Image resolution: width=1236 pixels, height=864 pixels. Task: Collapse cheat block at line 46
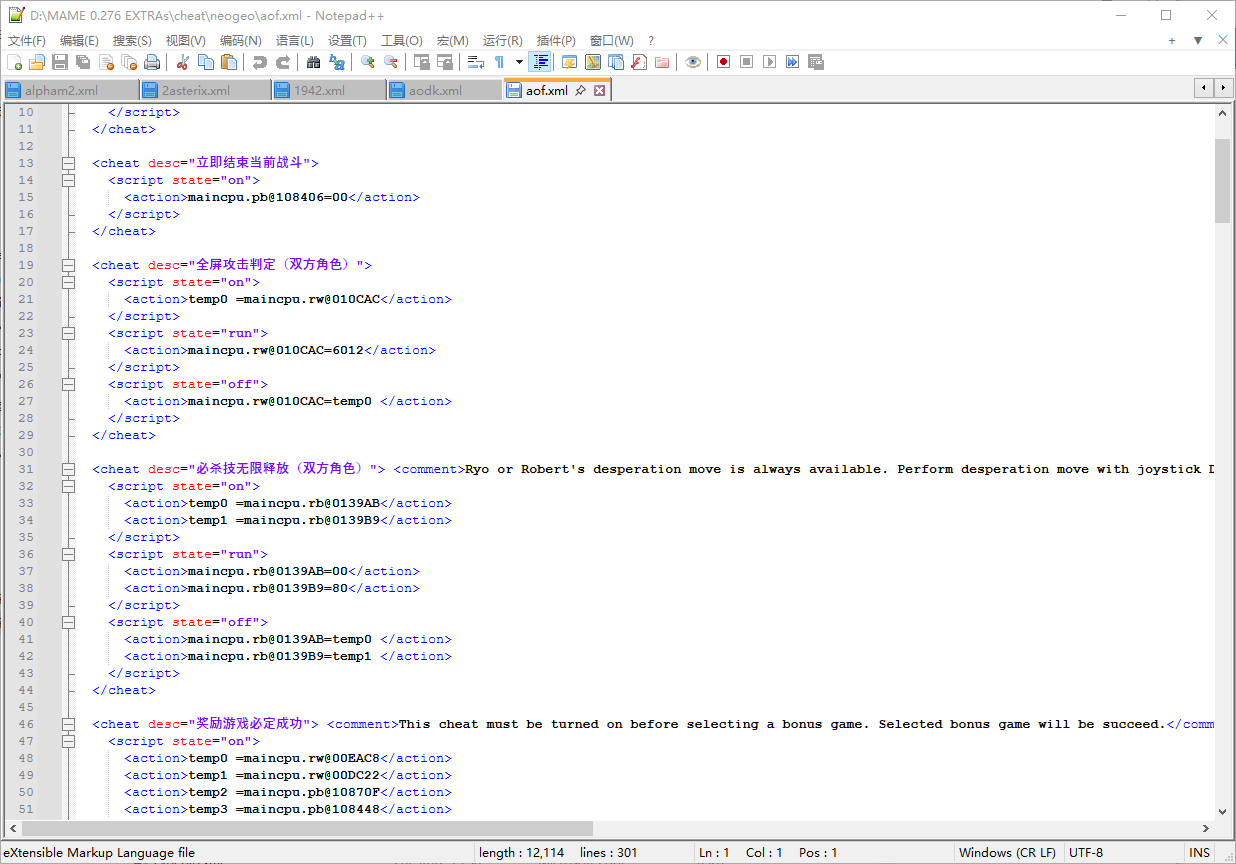68,724
